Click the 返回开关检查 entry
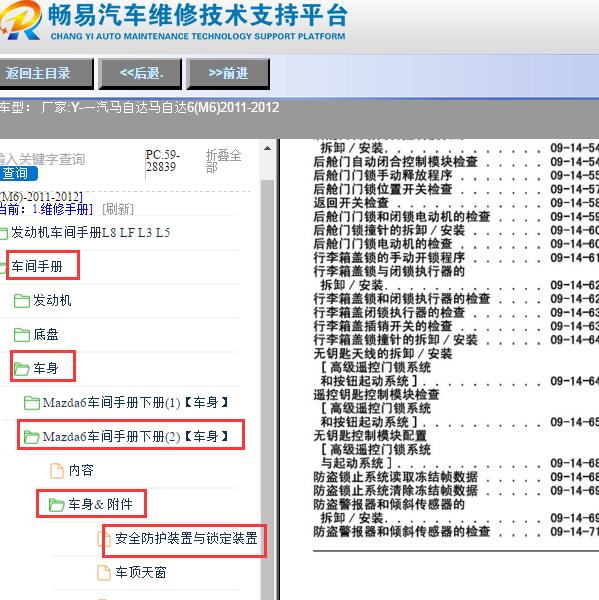 (351, 203)
